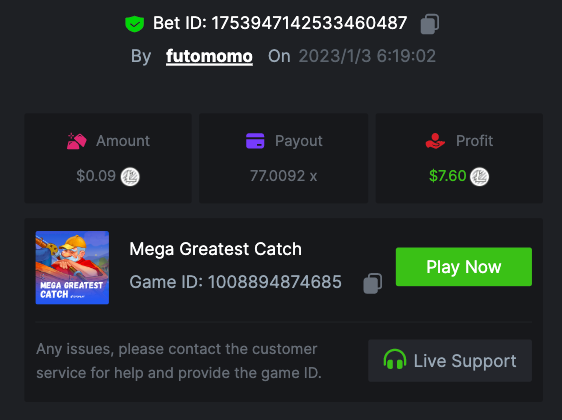Open the Live Support chat

(450, 361)
